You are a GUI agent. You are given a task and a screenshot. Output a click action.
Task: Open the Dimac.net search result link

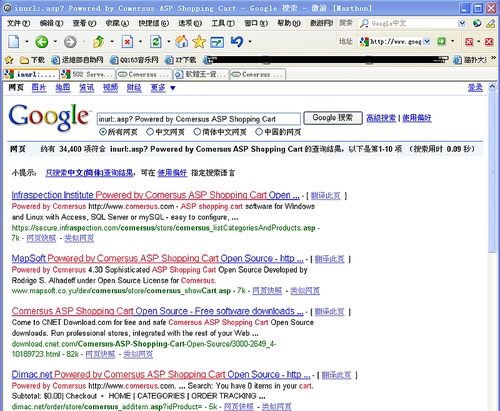click(x=161, y=374)
